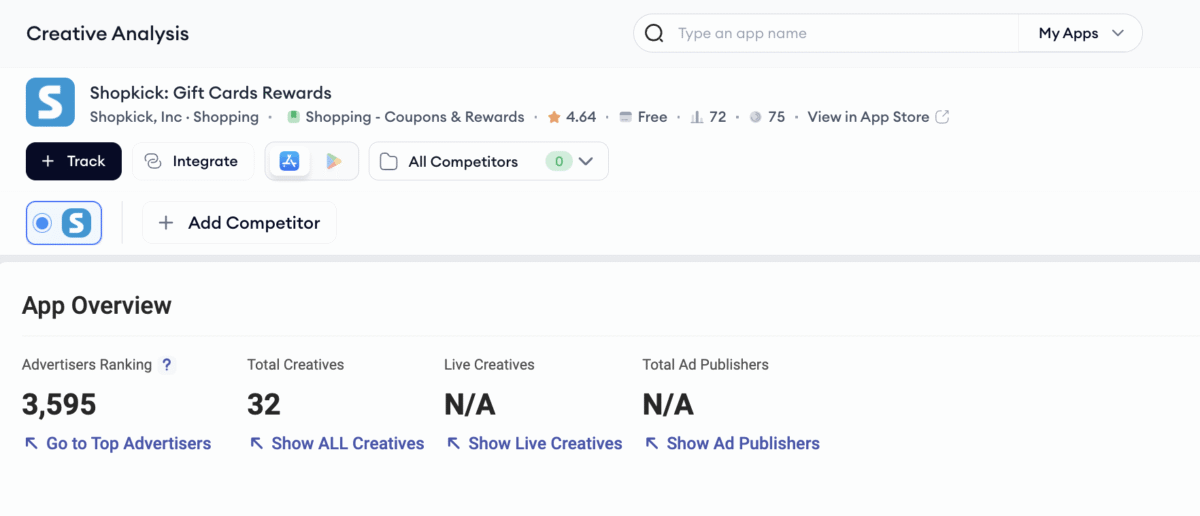The image size is (1200, 516).
Task: Open the My Apps dropdown
Action: tap(1080, 33)
